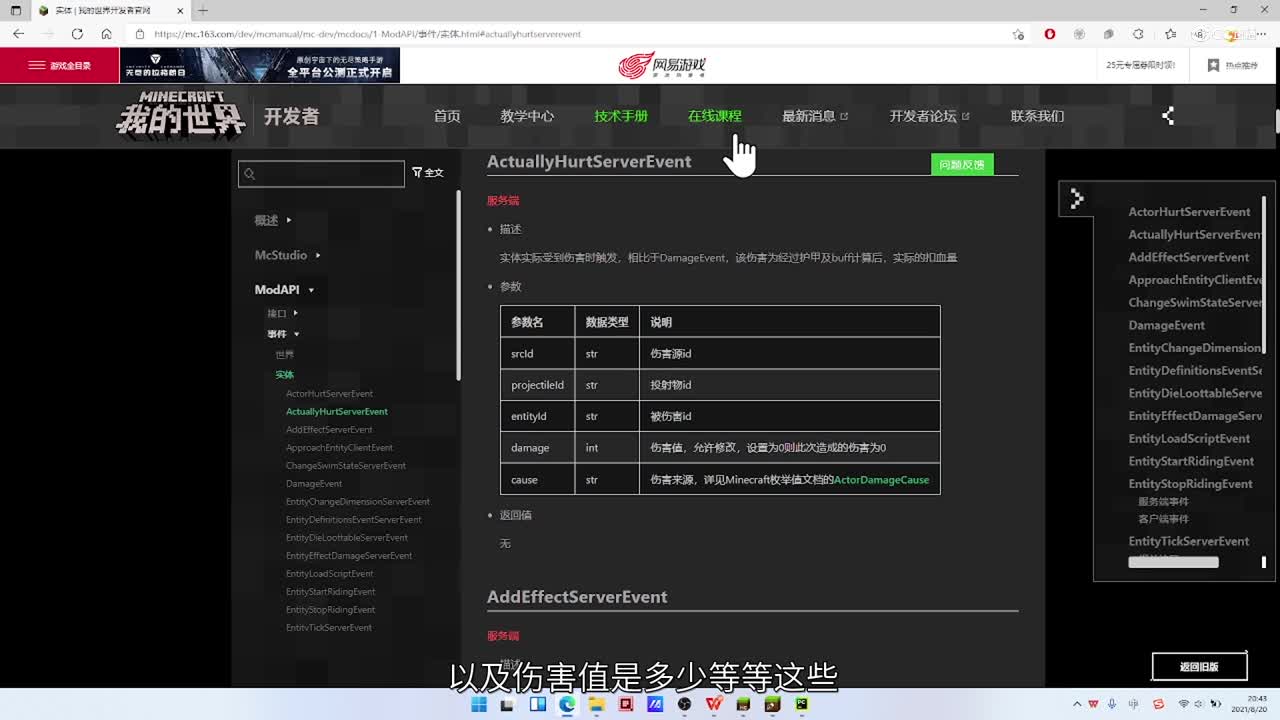Go back using the browser back arrow
This screenshot has height=720, width=1280.
click(x=18, y=34)
